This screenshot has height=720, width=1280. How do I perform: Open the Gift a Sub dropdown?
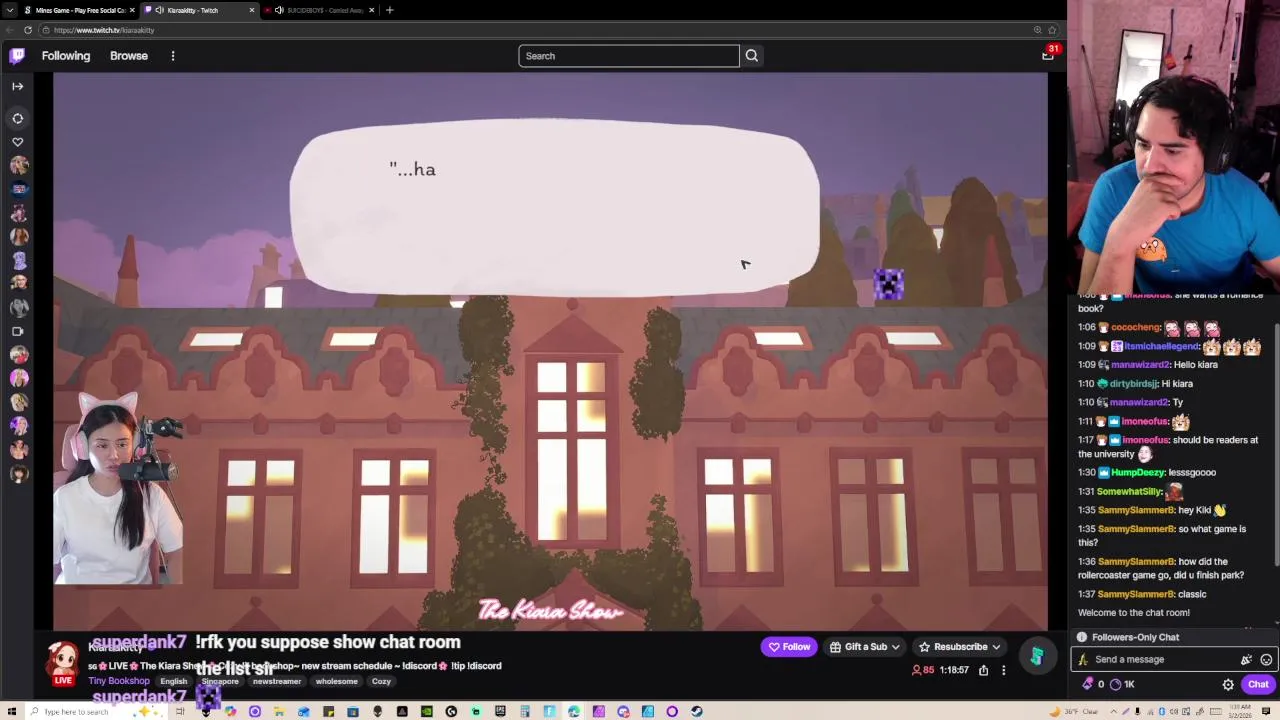click(865, 647)
